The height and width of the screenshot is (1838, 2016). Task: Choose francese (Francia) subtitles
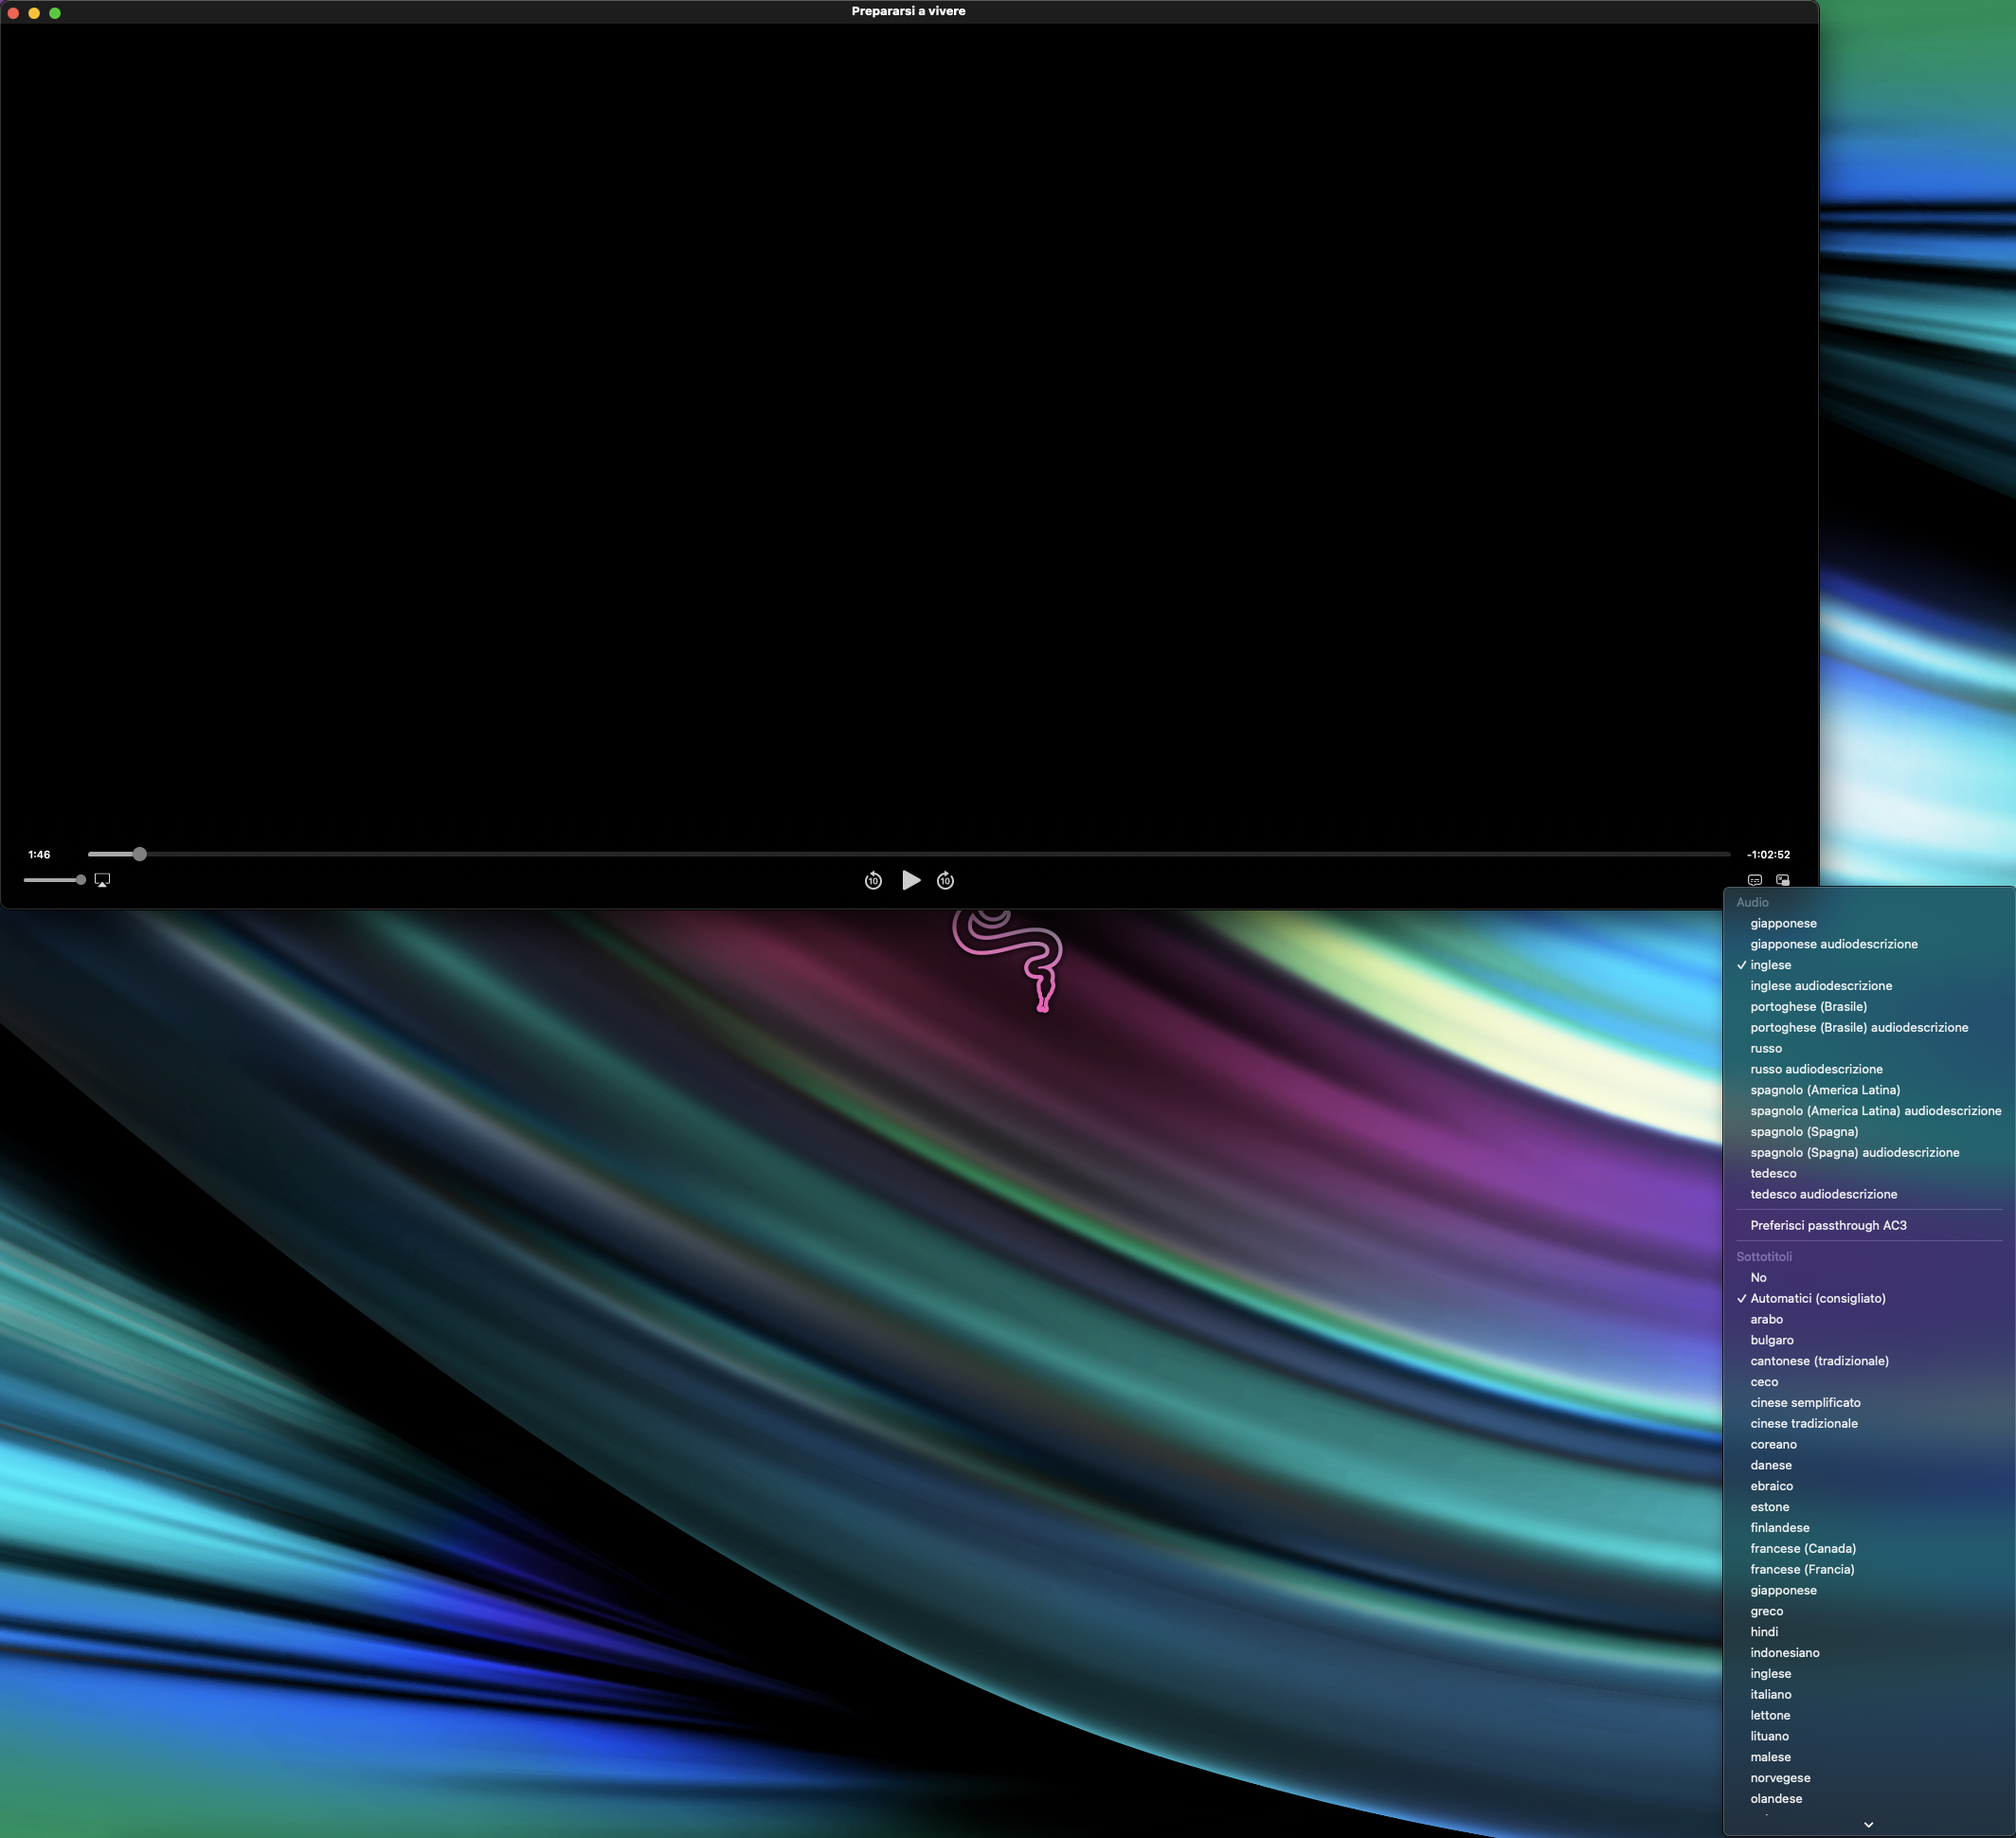tap(1801, 1569)
